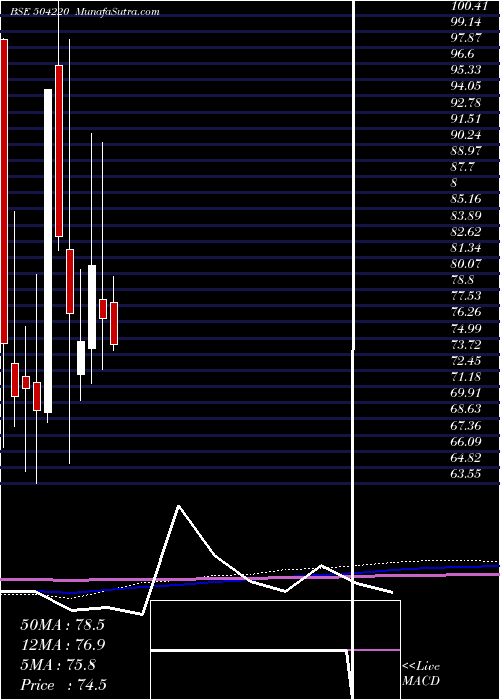Click the 95.33 price axis label
This screenshot has height=700, width=500.
point(466,70)
